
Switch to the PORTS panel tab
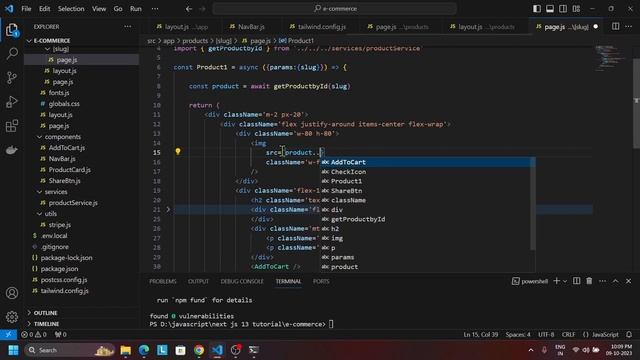[321, 281]
